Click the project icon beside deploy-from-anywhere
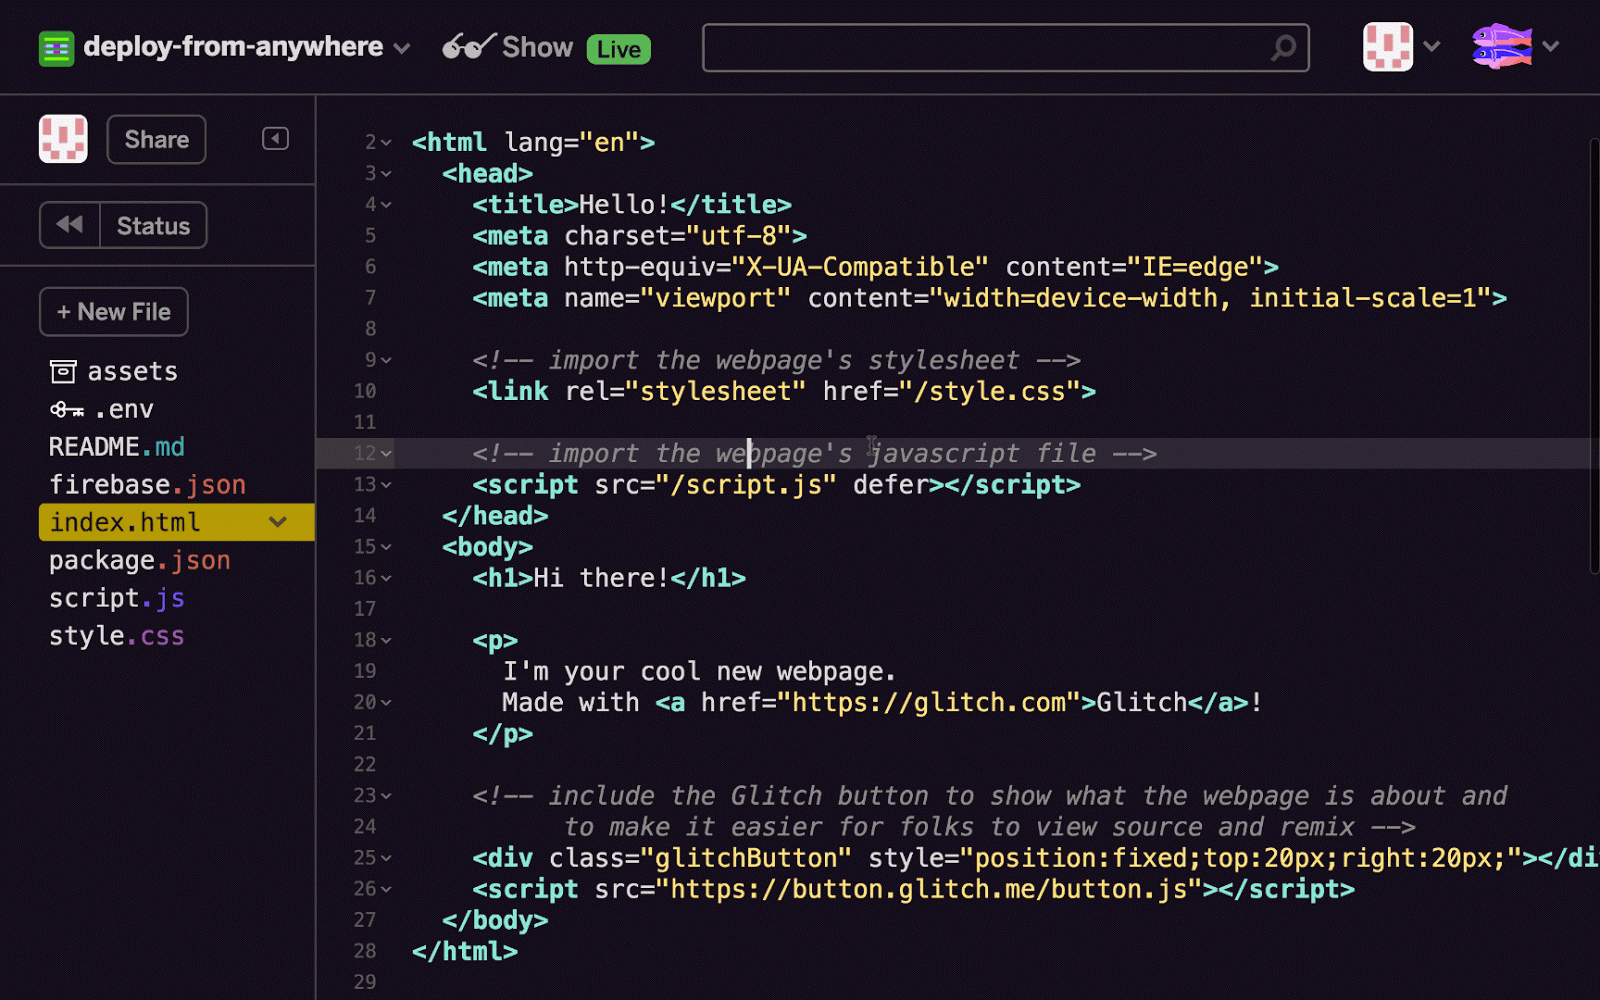The height and width of the screenshot is (1000, 1600). (56, 48)
